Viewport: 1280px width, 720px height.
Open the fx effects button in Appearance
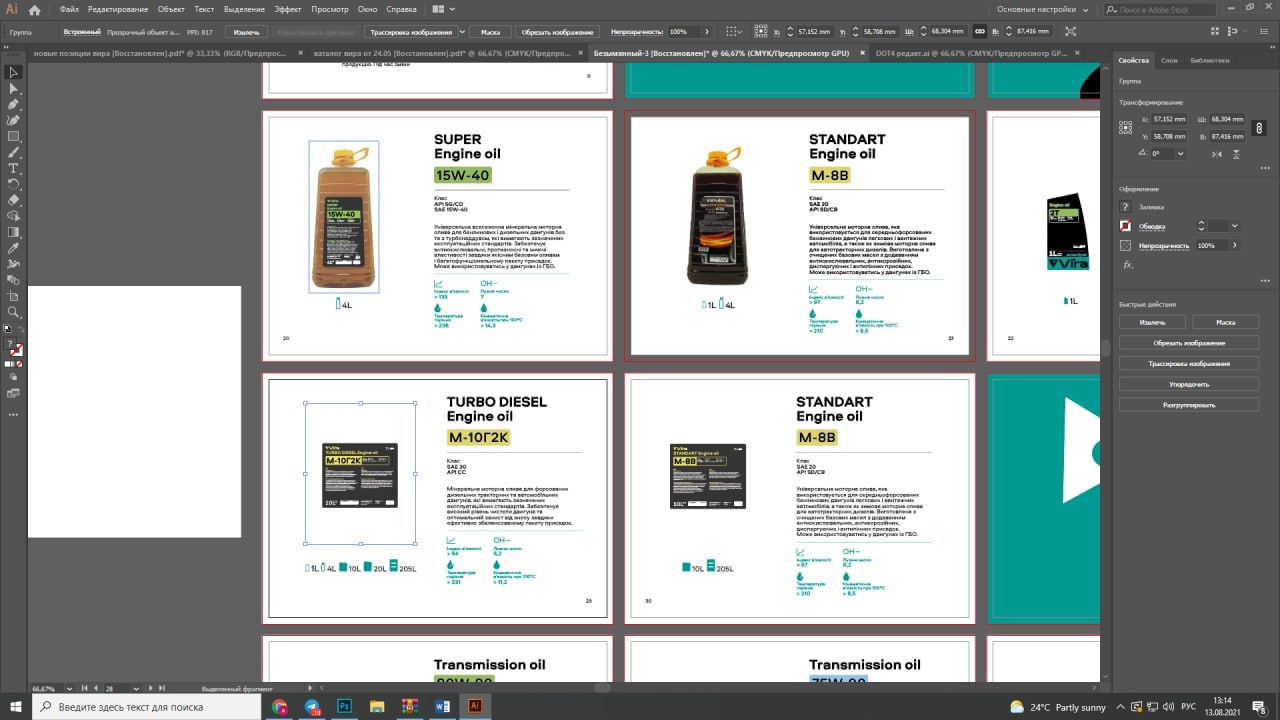tap(1127, 265)
